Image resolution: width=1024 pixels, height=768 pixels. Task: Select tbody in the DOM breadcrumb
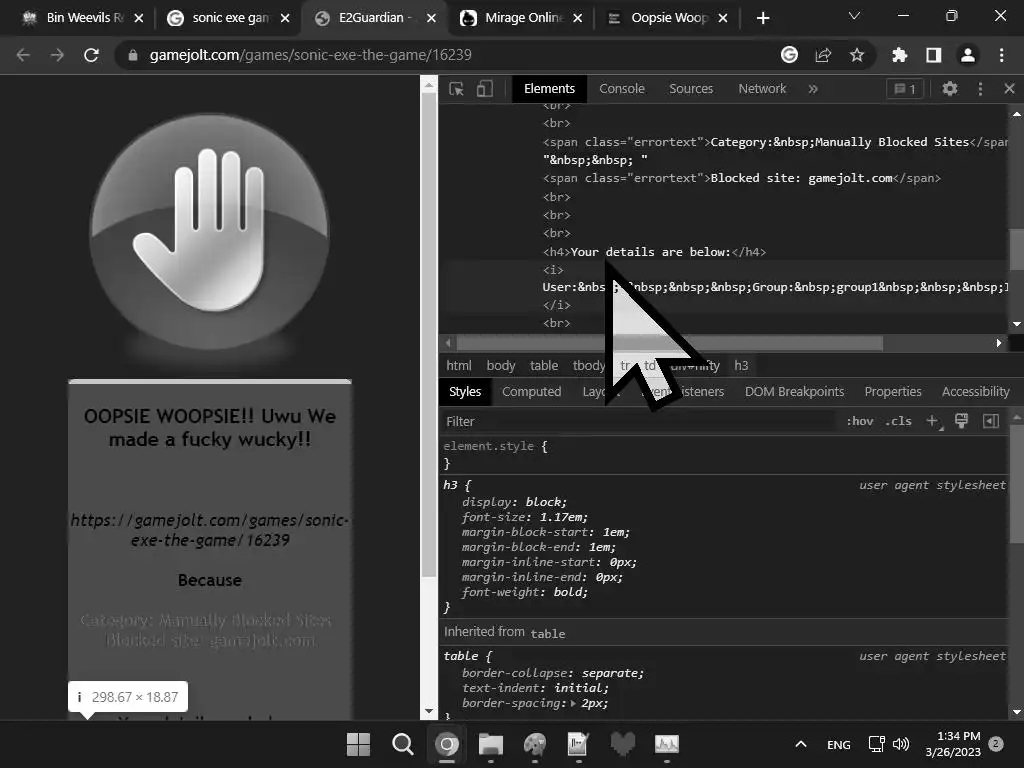point(588,366)
